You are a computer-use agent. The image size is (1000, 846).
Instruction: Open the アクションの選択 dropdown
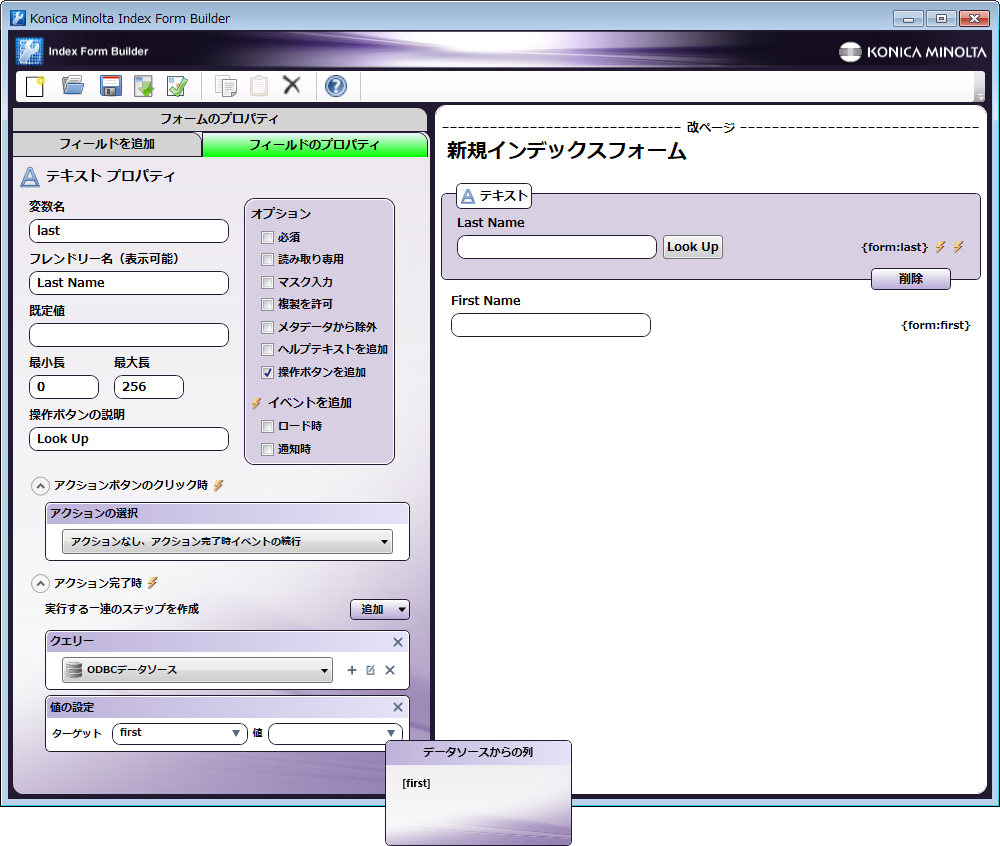point(227,541)
